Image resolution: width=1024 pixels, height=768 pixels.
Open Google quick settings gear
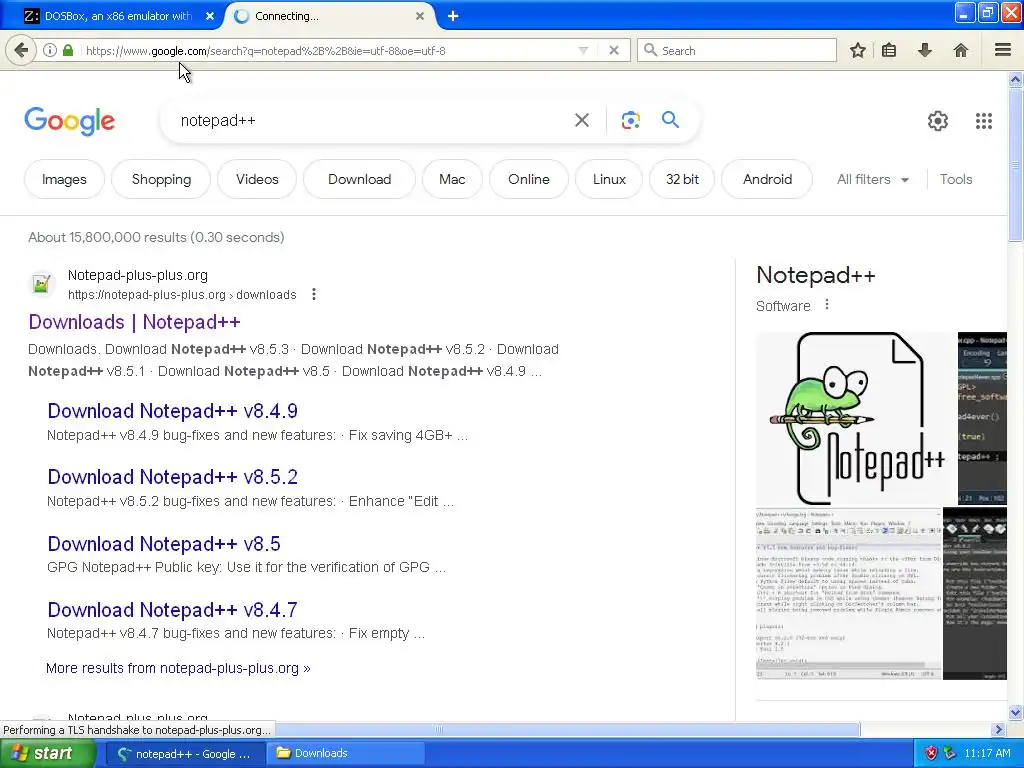tap(938, 121)
